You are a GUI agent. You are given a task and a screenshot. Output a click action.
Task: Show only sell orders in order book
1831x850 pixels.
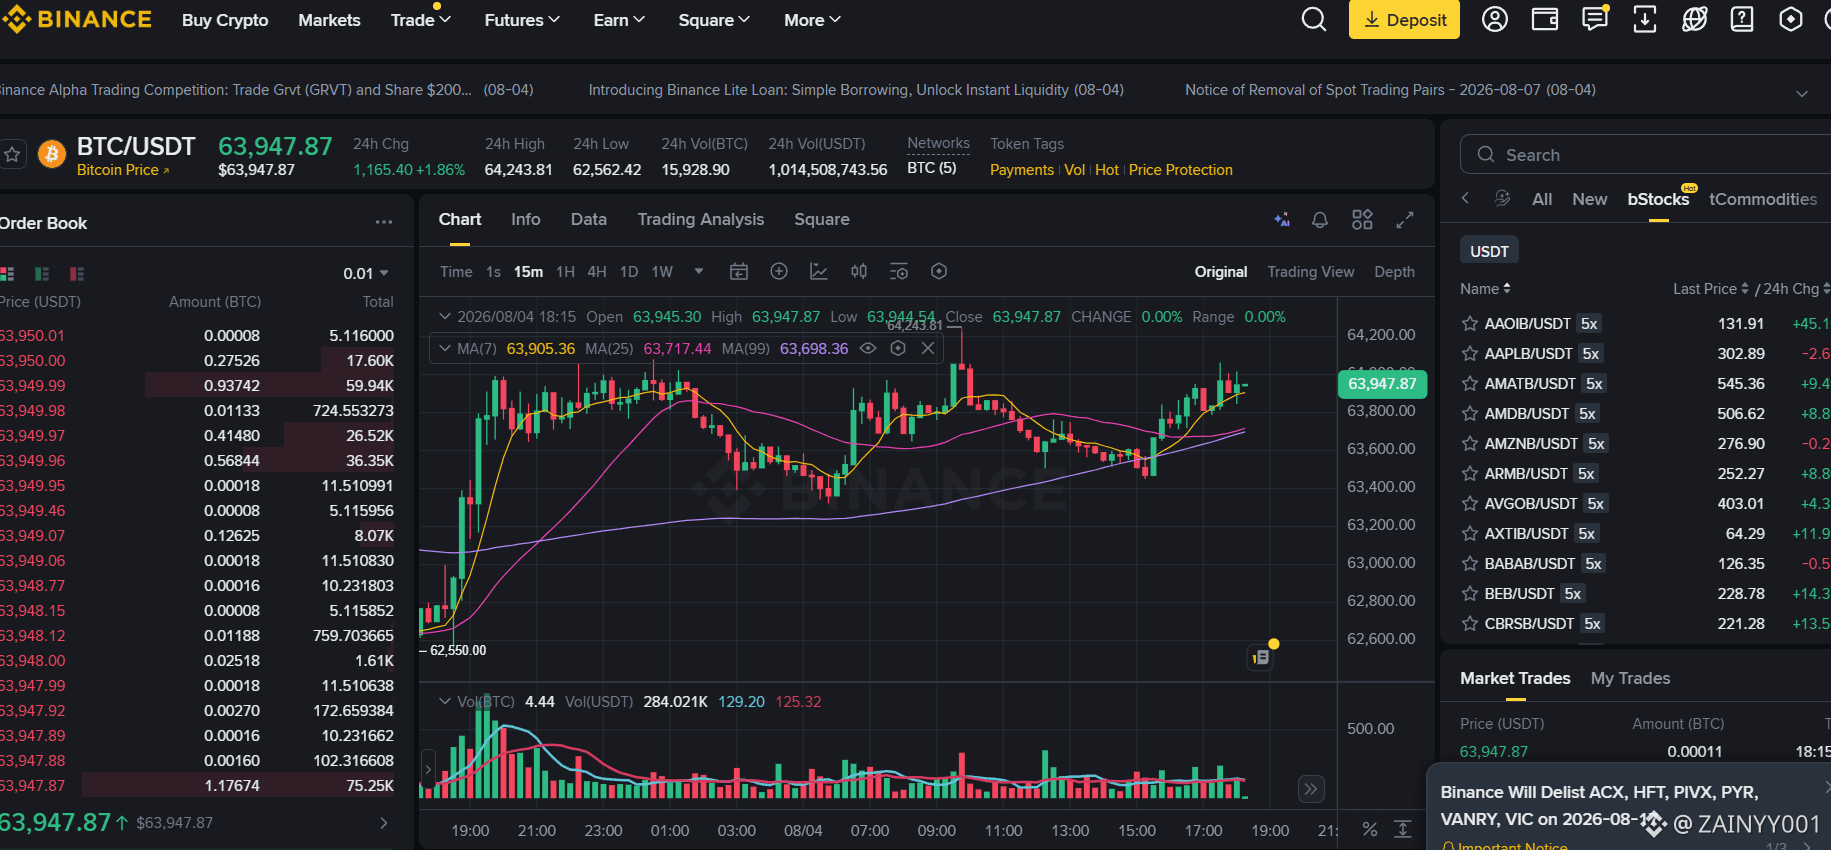(77, 273)
